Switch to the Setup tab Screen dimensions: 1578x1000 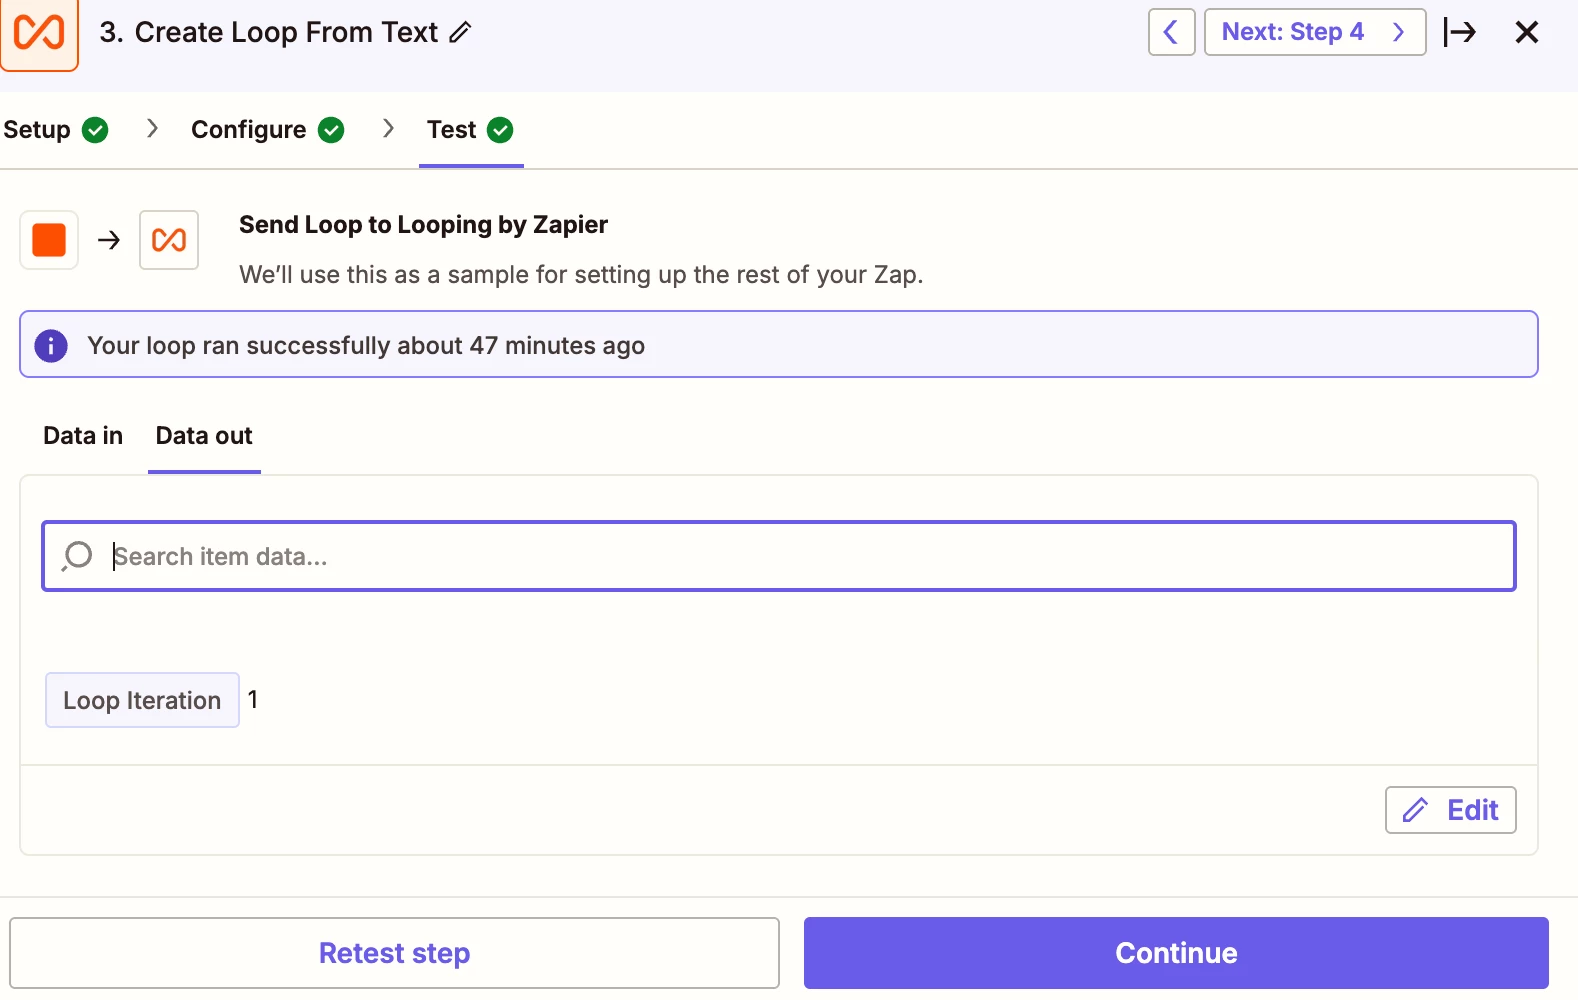click(x=37, y=130)
